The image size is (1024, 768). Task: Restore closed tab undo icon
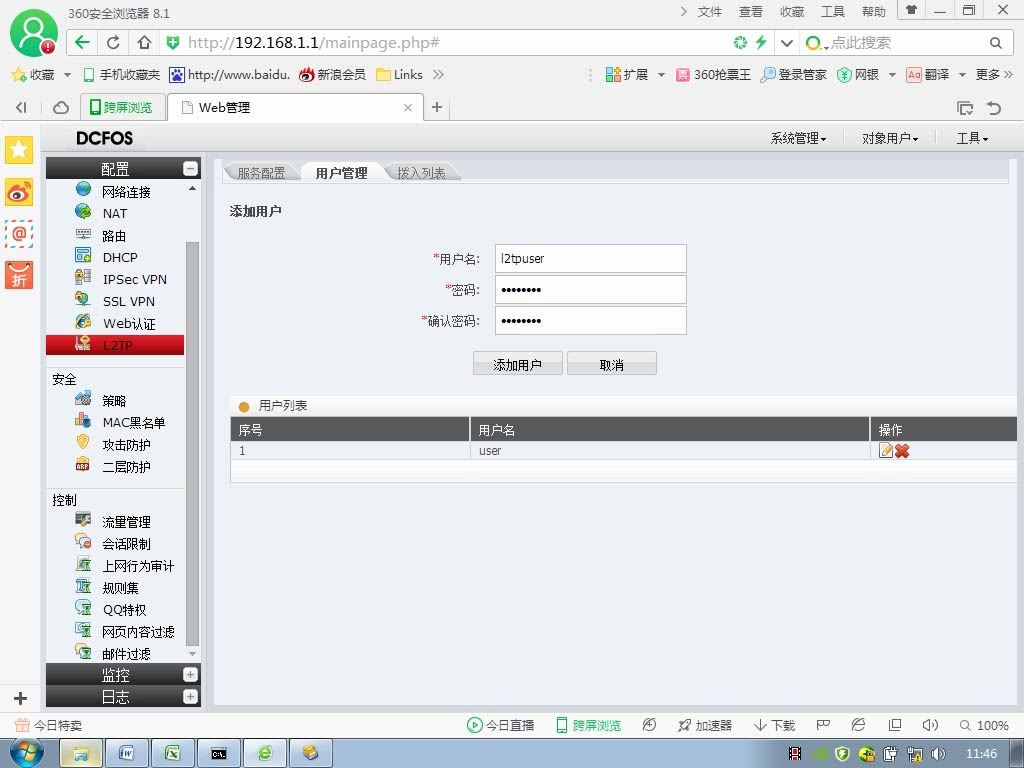[994, 108]
